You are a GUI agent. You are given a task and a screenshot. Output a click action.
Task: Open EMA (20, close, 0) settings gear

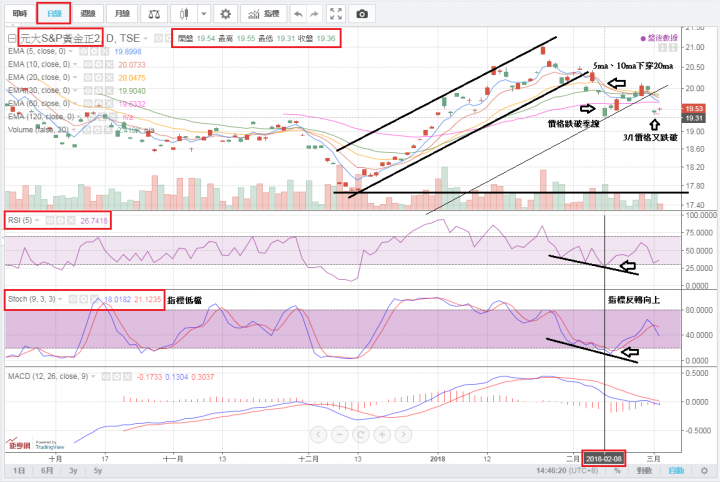pos(98,78)
